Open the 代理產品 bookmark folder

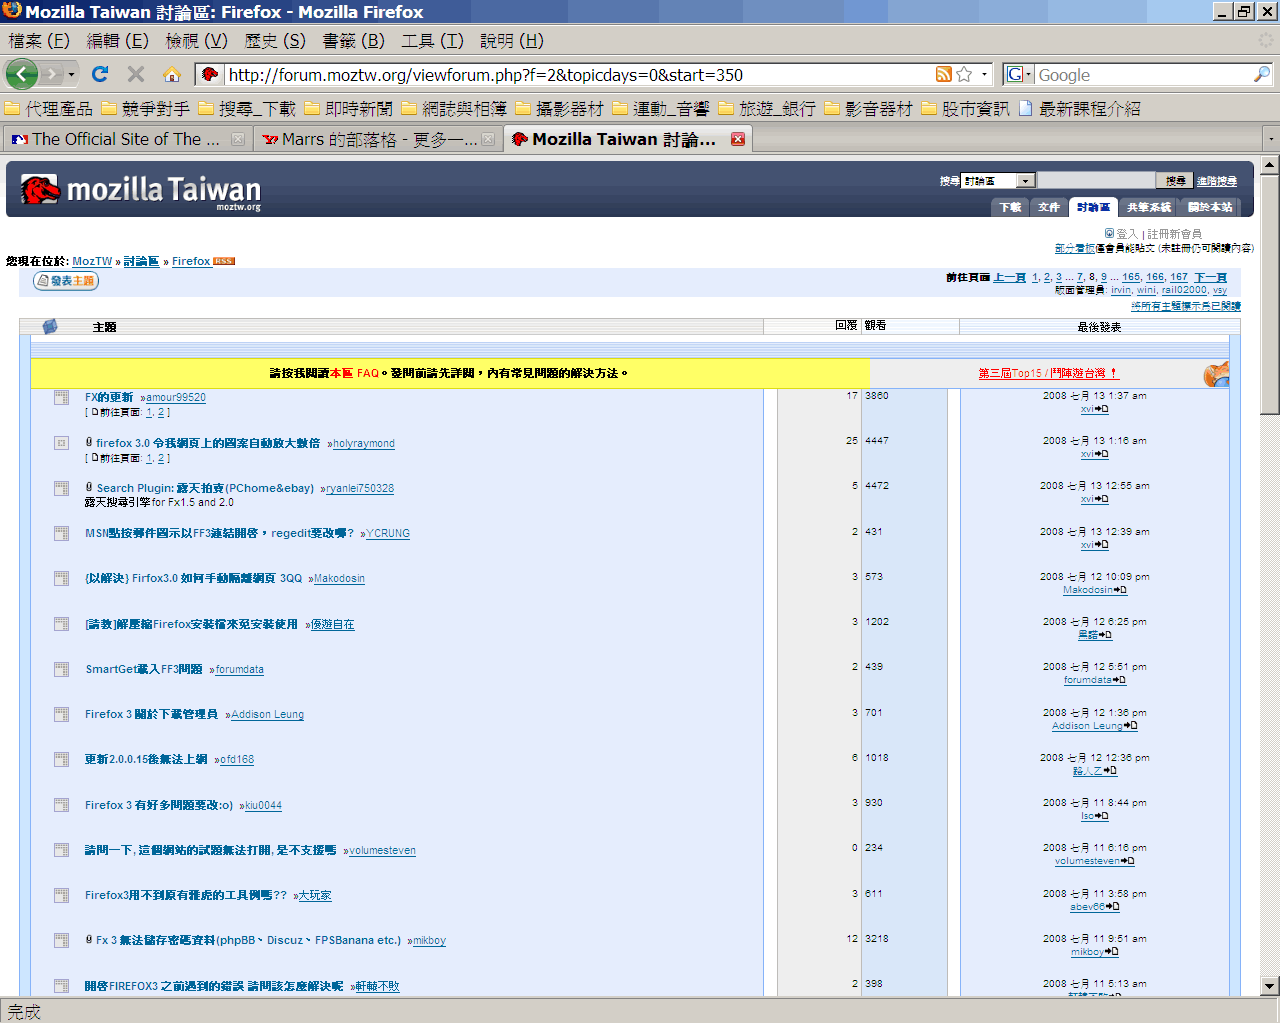click(49, 108)
